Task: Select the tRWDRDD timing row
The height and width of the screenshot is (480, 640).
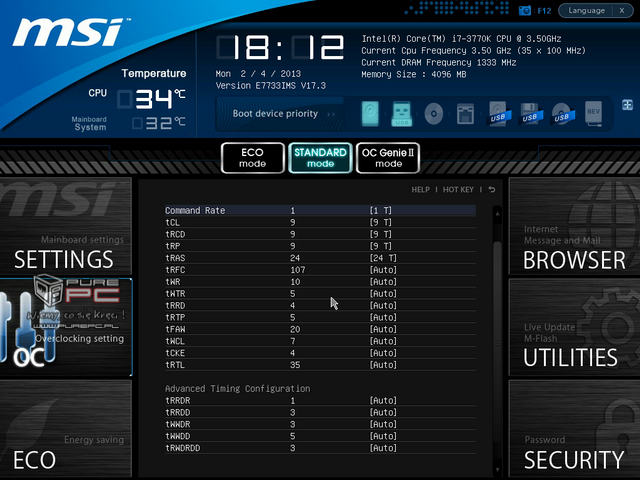Action: coord(320,448)
